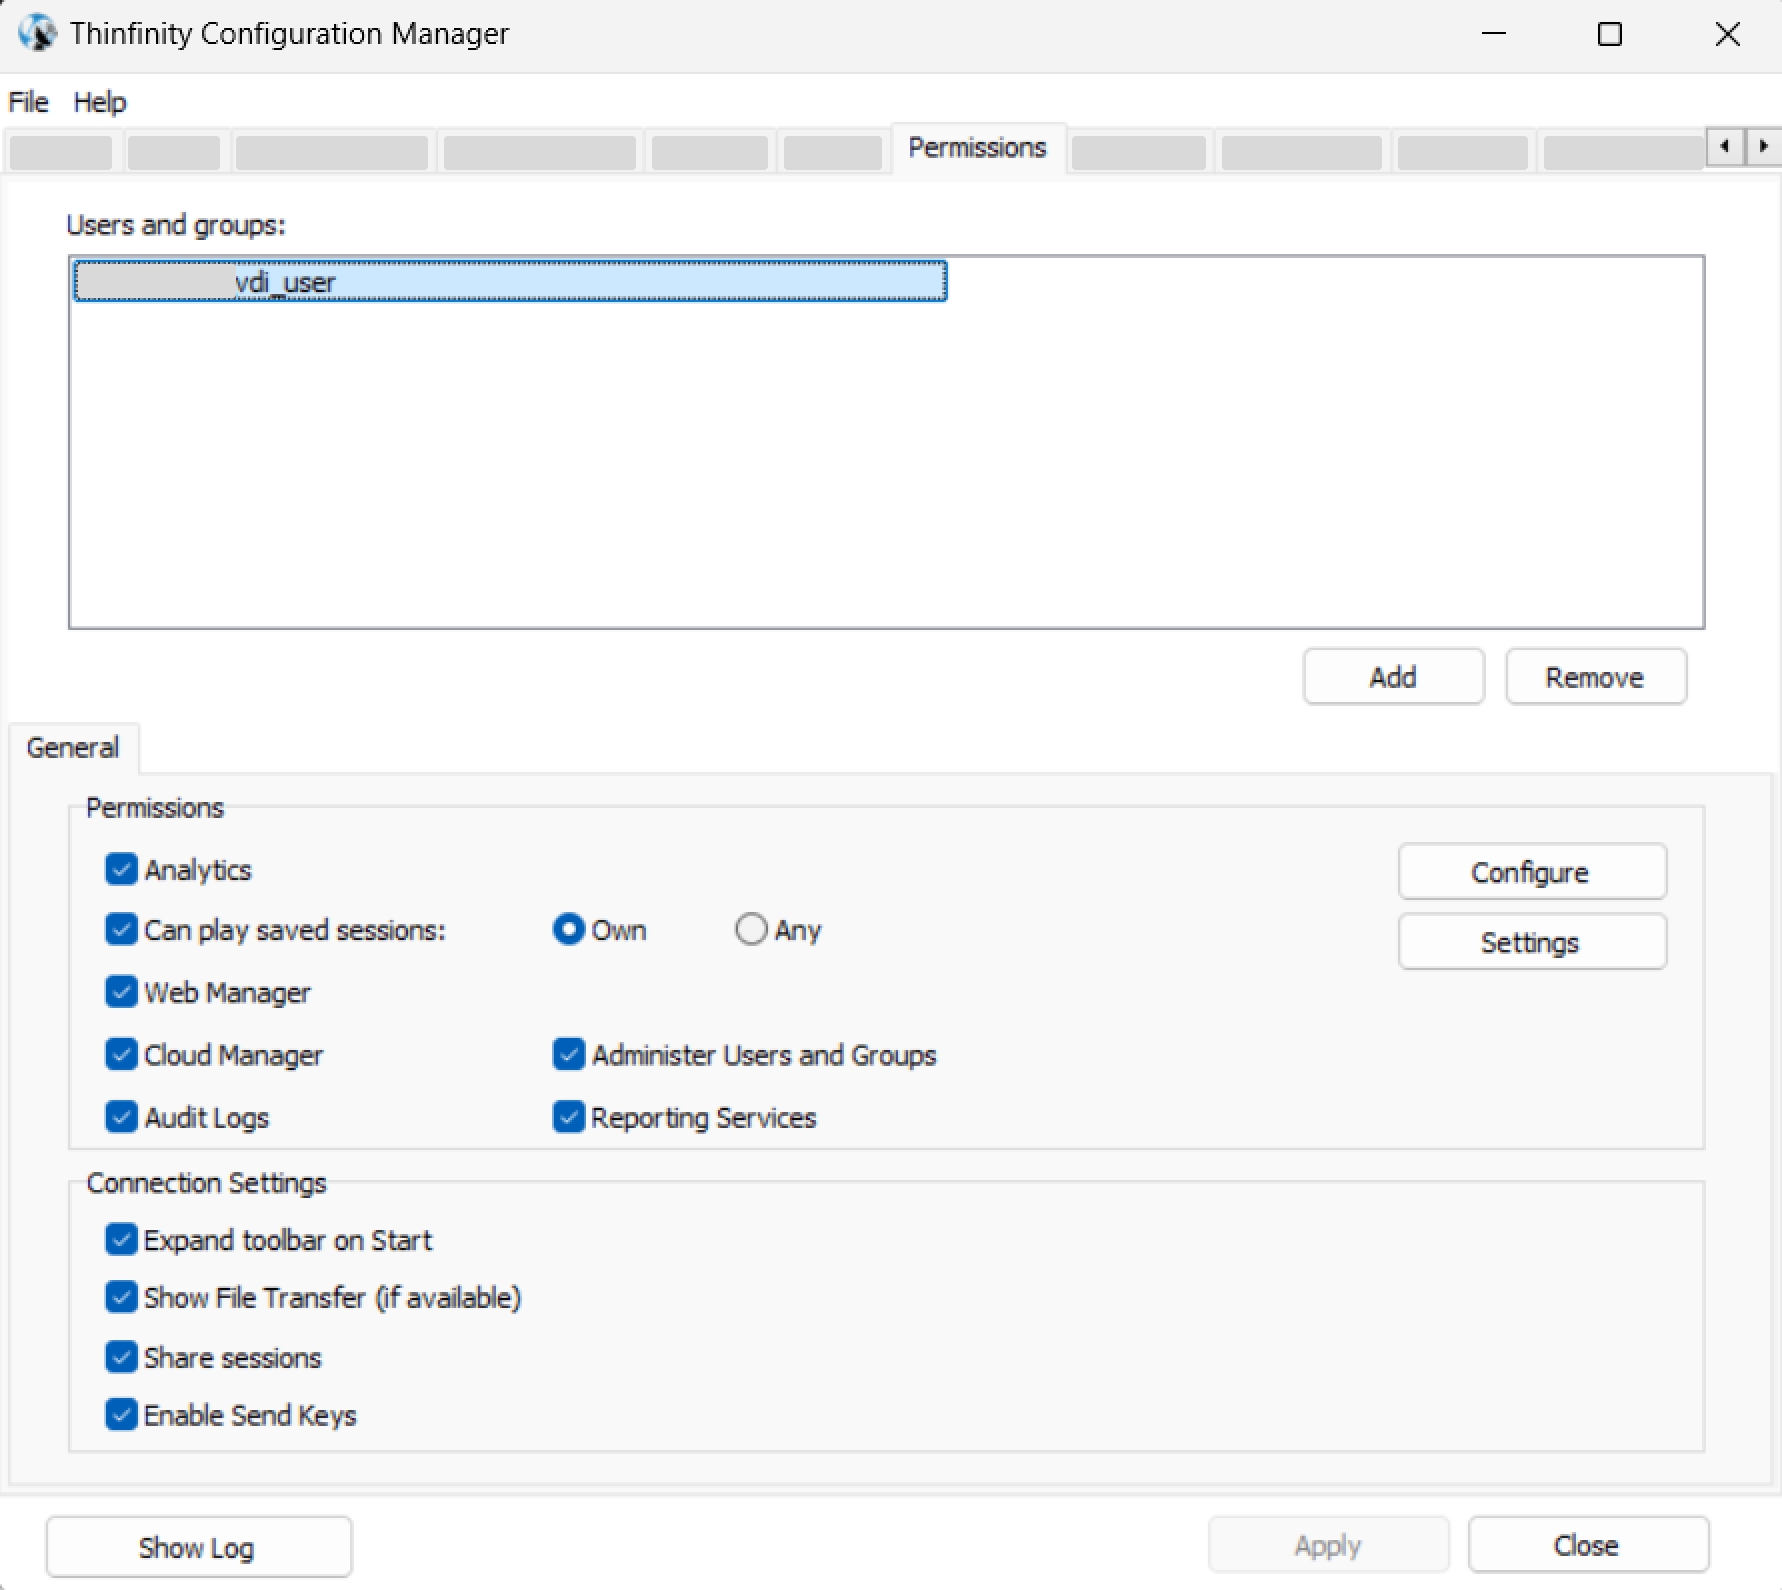Toggle Administer Users and Groups checkbox

click(568, 1054)
